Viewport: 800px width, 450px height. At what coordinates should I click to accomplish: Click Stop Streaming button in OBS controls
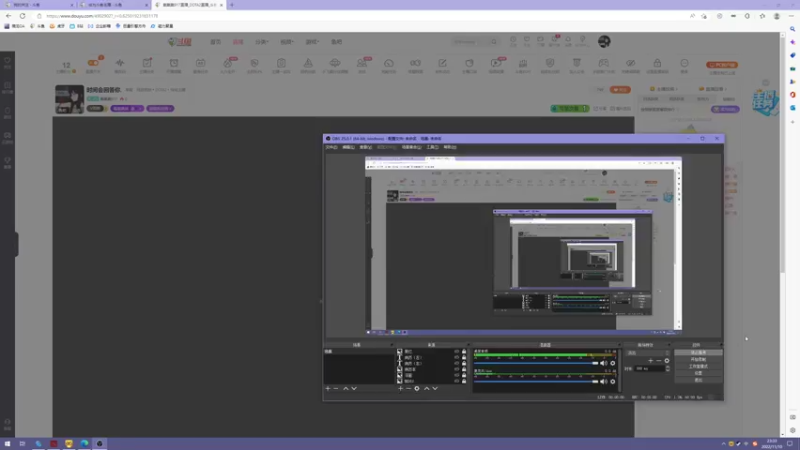pos(698,353)
